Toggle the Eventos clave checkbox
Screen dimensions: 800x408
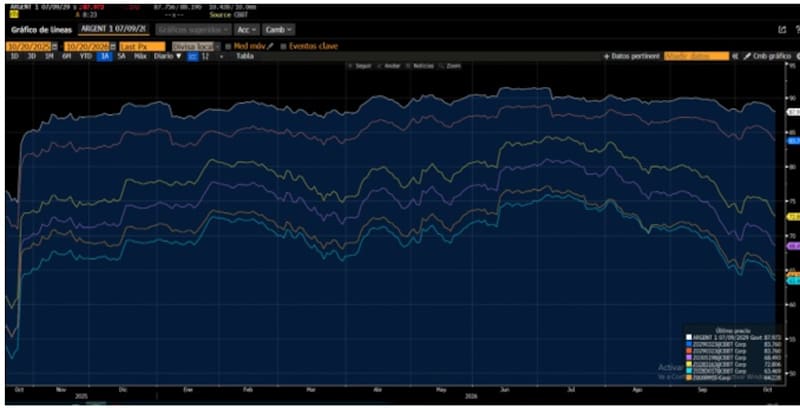pyautogui.click(x=283, y=46)
